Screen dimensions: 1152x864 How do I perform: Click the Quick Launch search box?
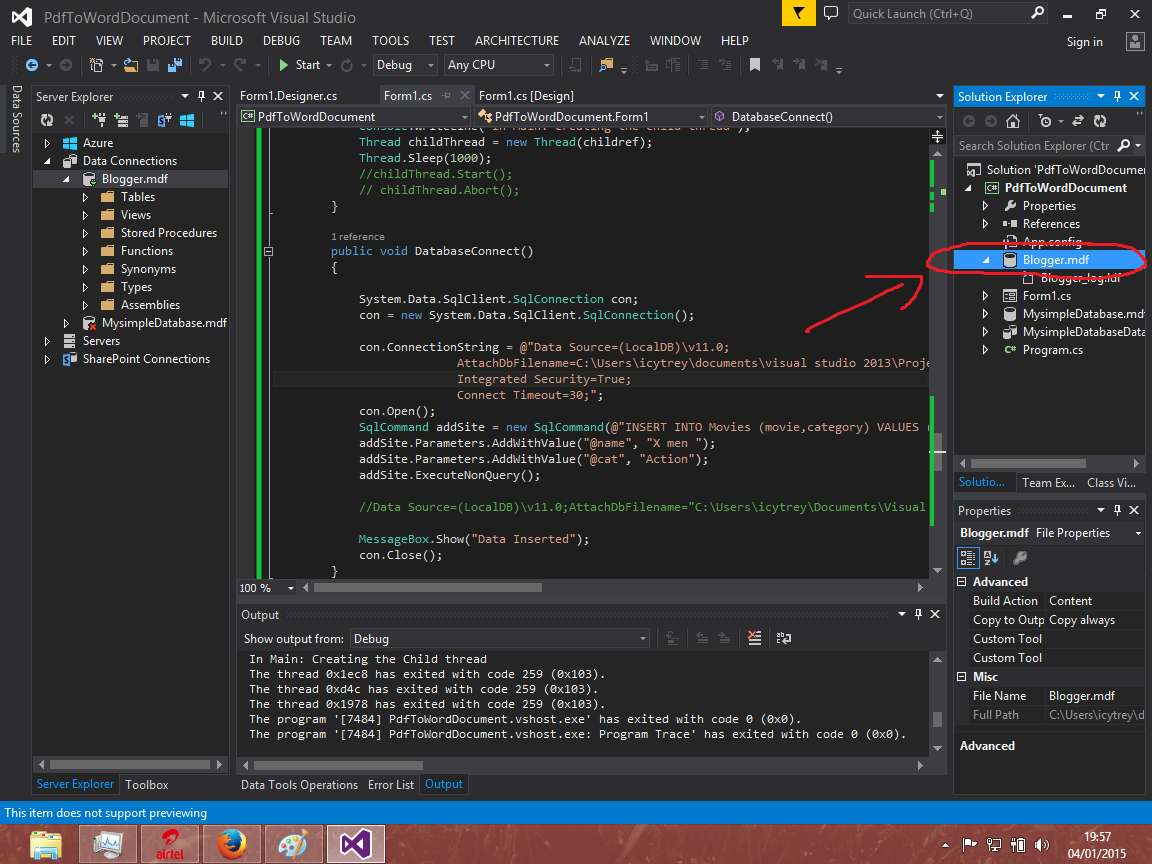point(948,13)
